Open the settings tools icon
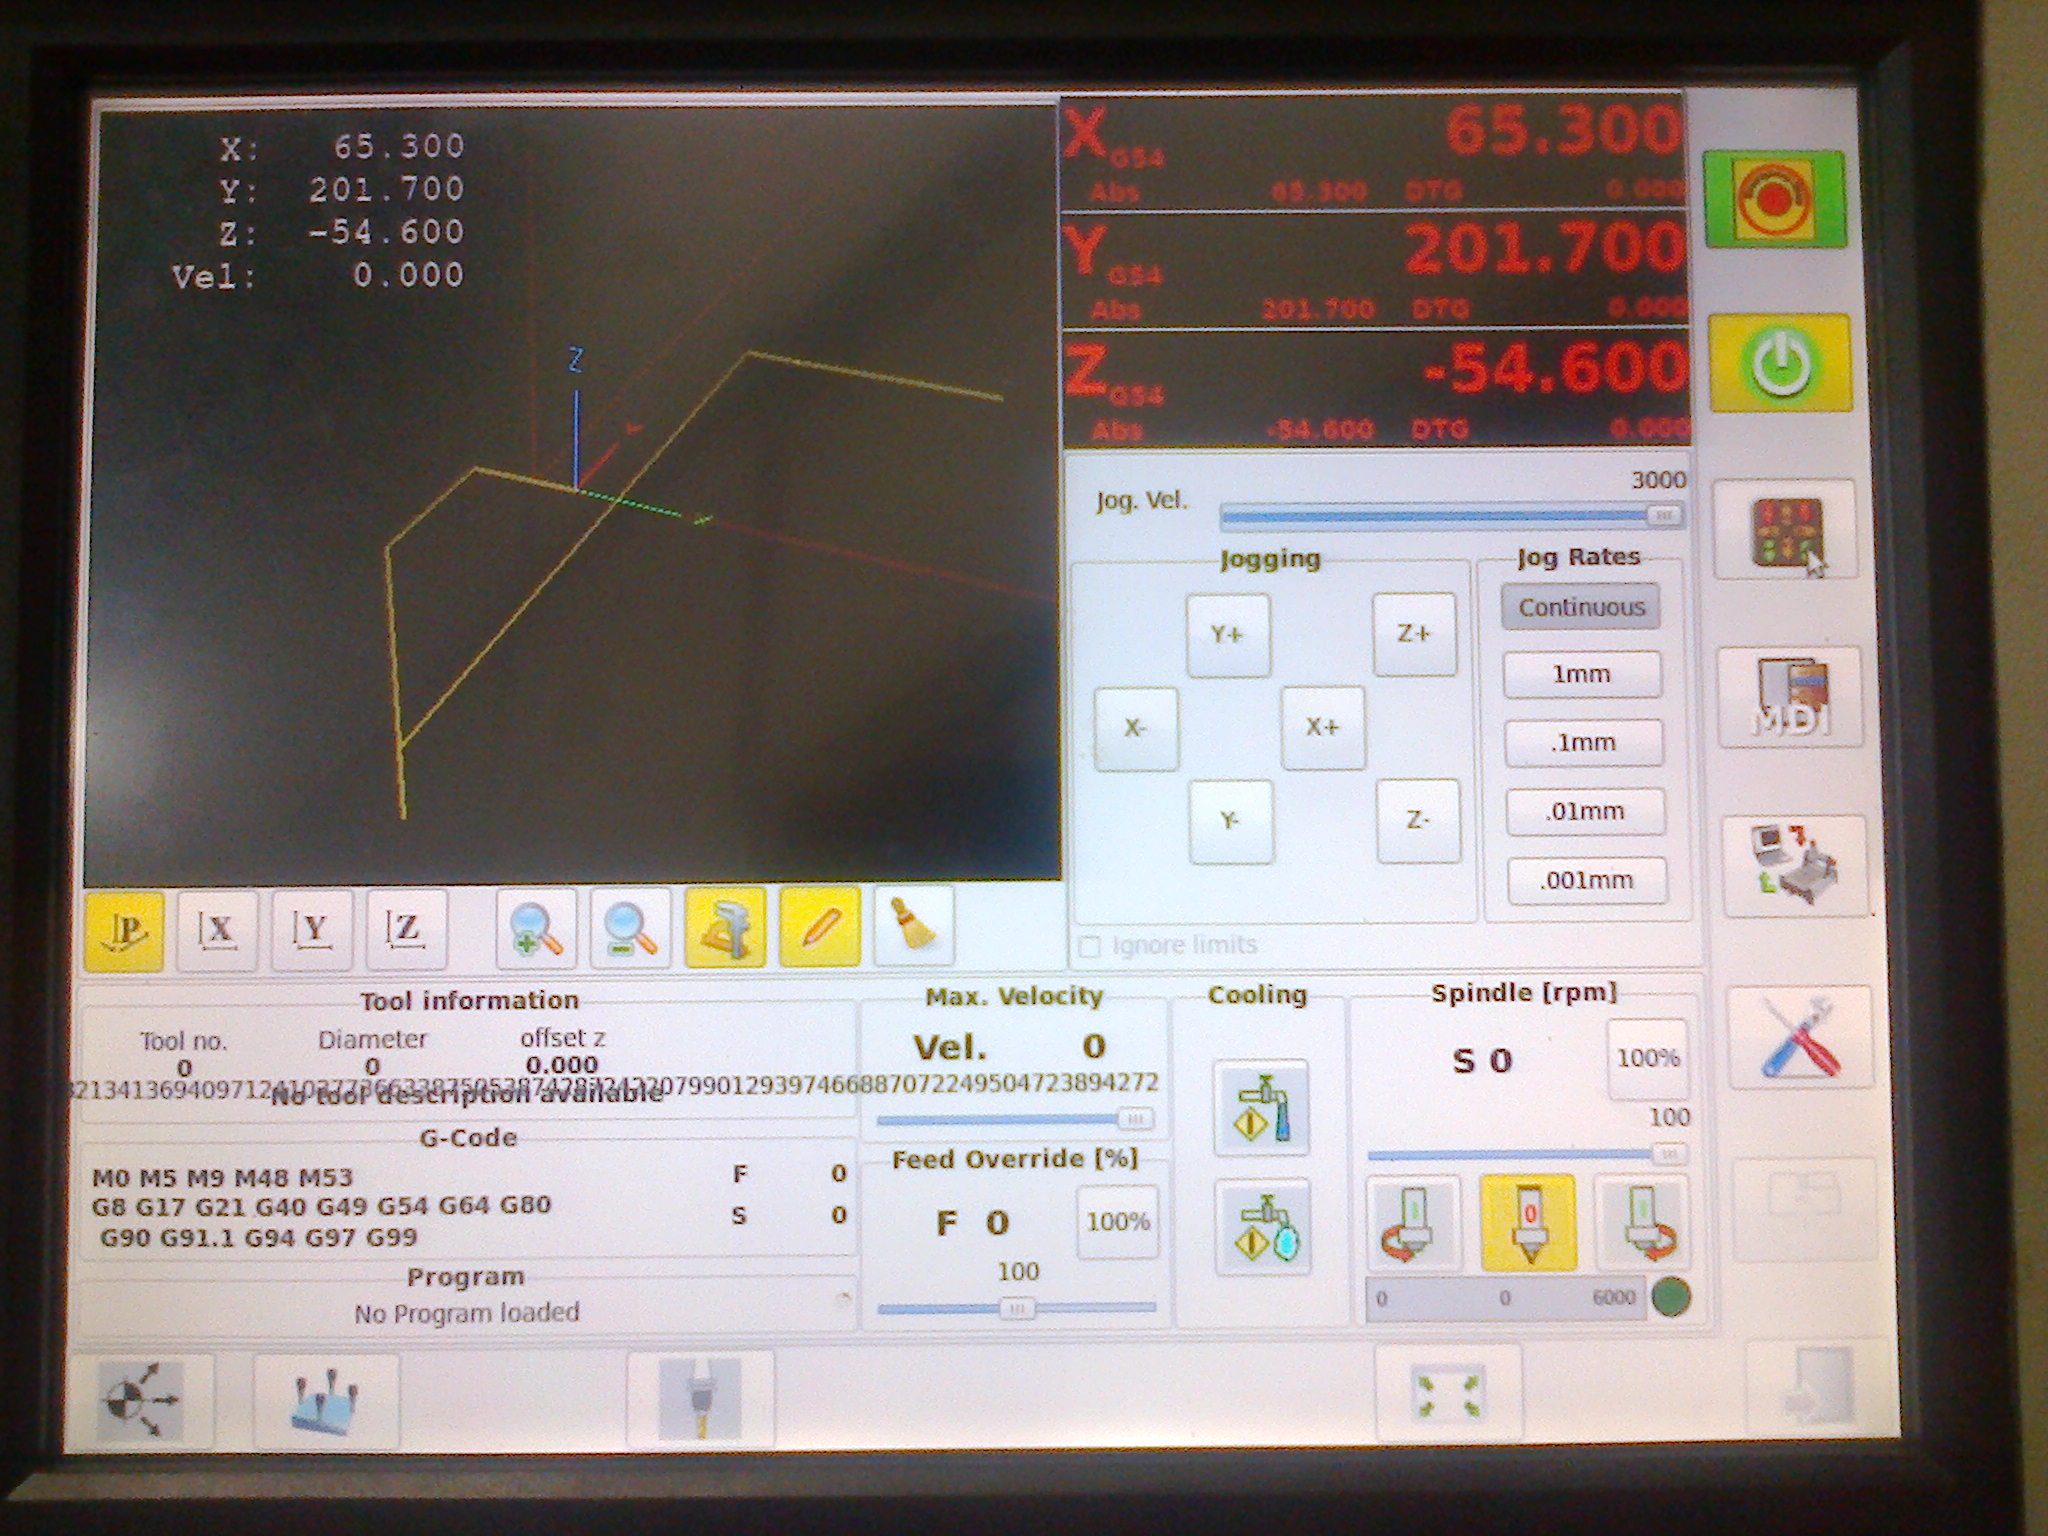The image size is (2048, 1536). click(1800, 1038)
